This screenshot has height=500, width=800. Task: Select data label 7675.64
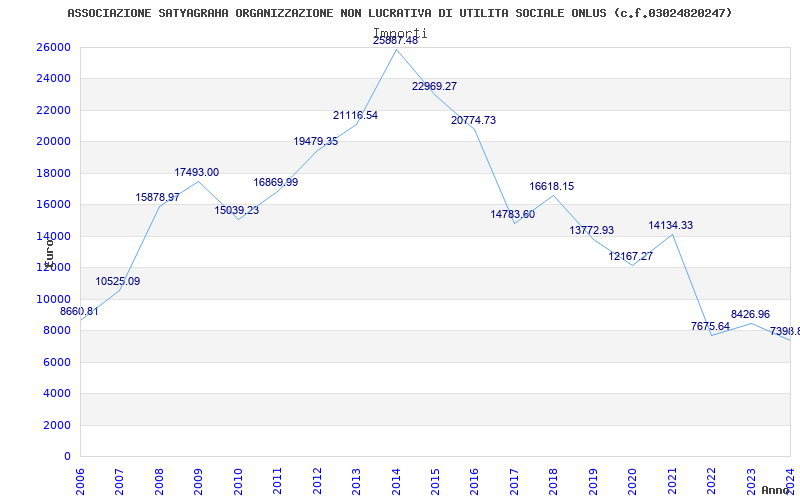pos(710,326)
